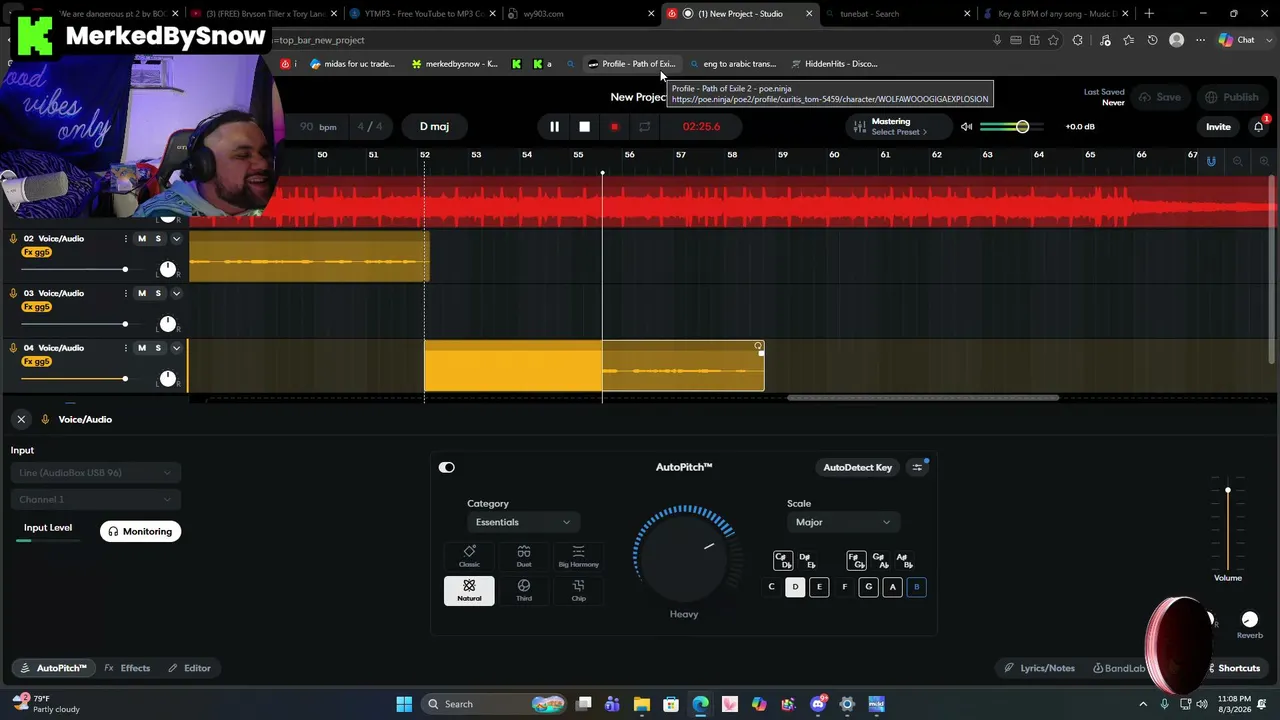Image resolution: width=1280 pixels, height=720 pixels.
Task: Switch to the AutoPitch tab
Action: click(x=53, y=669)
